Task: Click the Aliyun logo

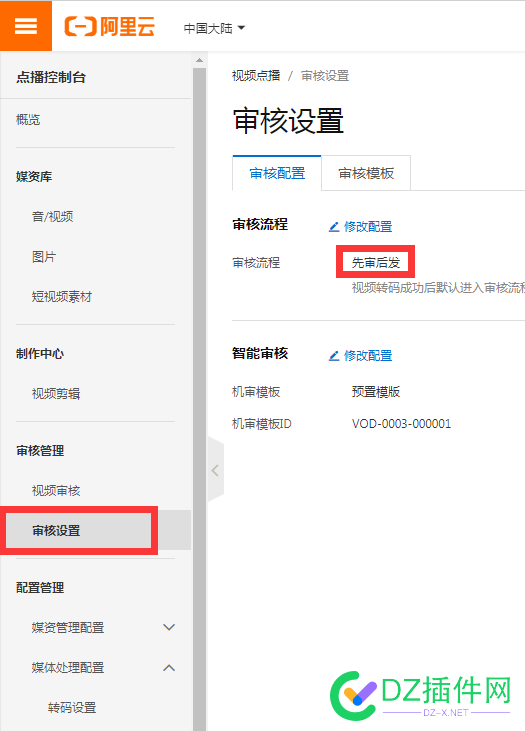Action: pyautogui.click(x=110, y=27)
